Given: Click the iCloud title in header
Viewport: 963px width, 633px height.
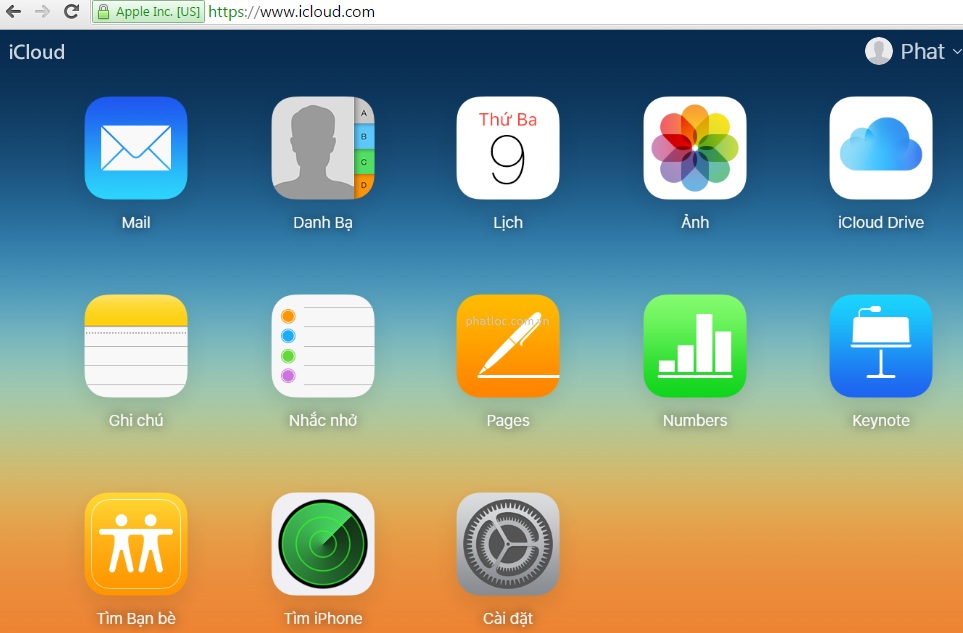Looking at the screenshot, I should point(36,52).
